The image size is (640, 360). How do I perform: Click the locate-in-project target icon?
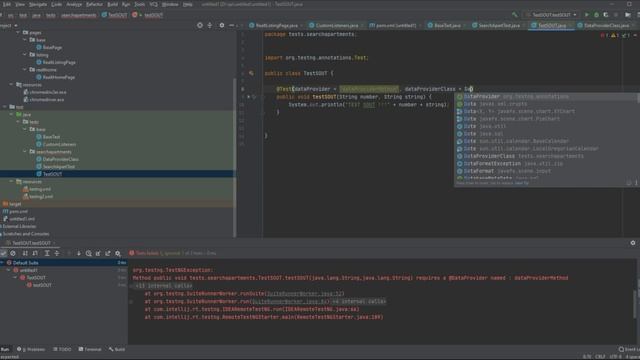tap(200, 25)
